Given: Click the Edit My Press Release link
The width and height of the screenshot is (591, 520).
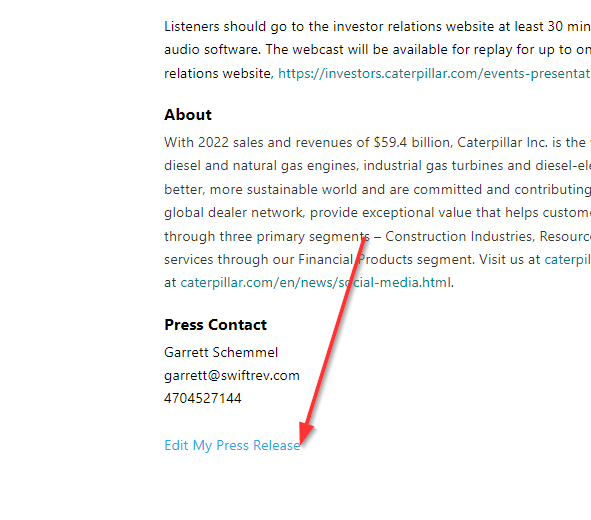Looking at the screenshot, I should tap(232, 445).
